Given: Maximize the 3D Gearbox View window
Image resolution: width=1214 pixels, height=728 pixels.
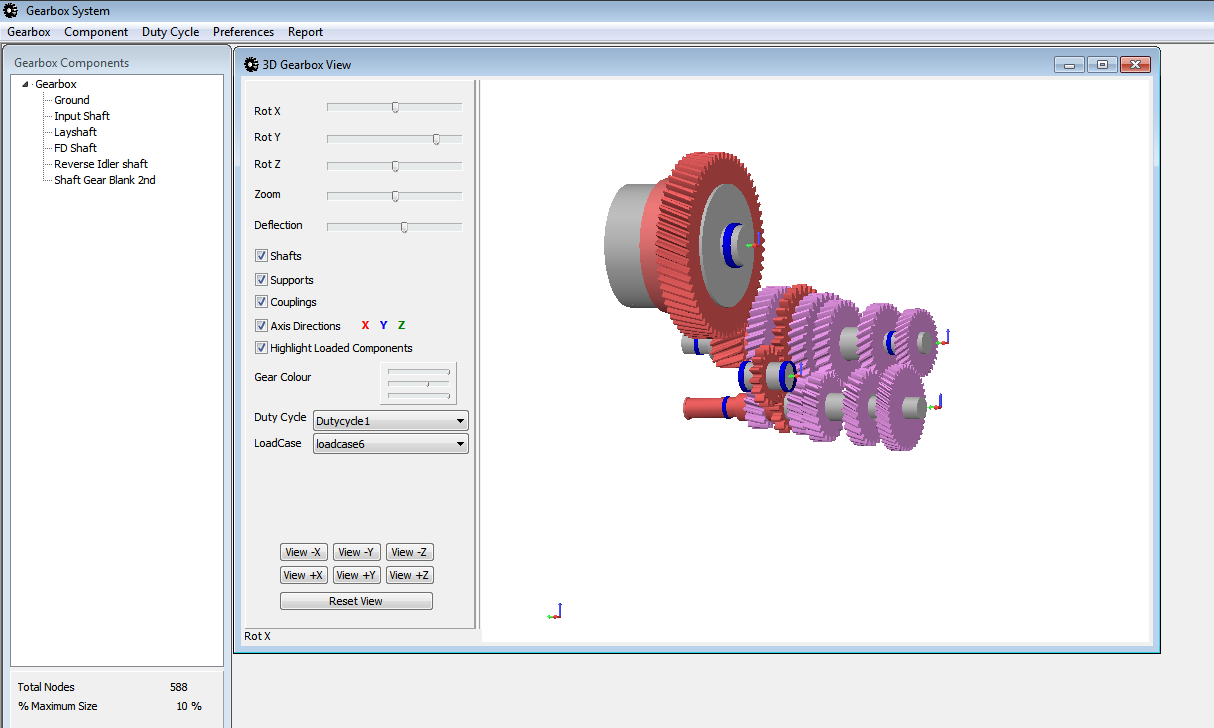Looking at the screenshot, I should pos(1102,65).
